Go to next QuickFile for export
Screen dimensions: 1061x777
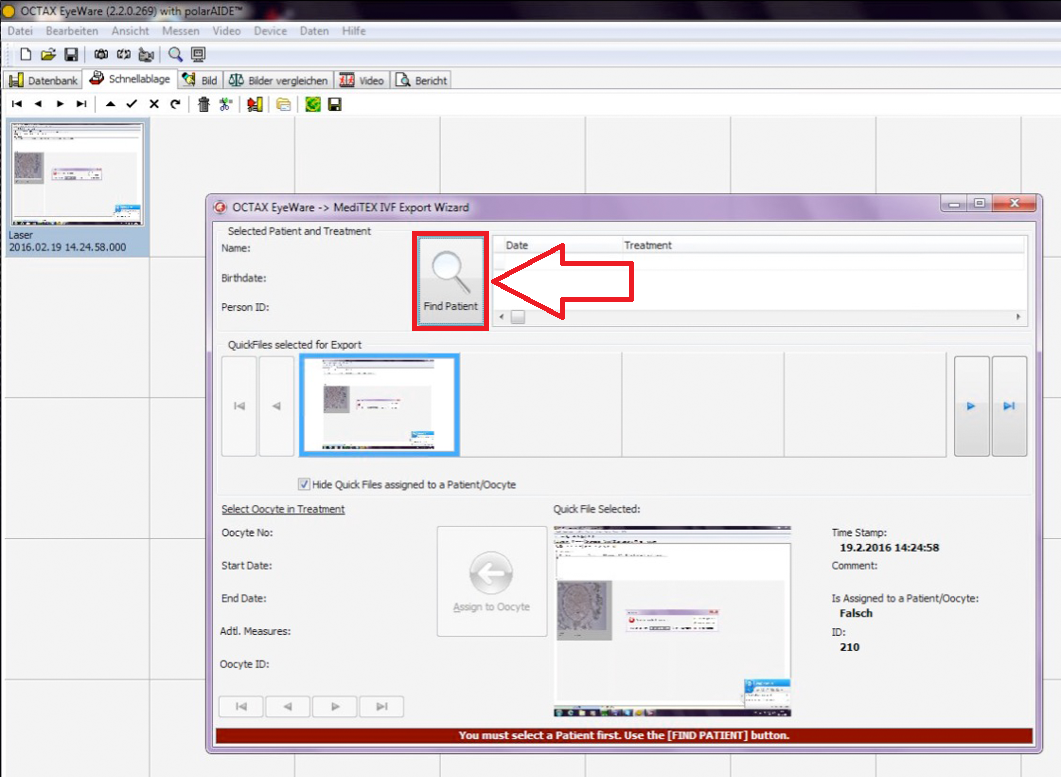[972, 406]
